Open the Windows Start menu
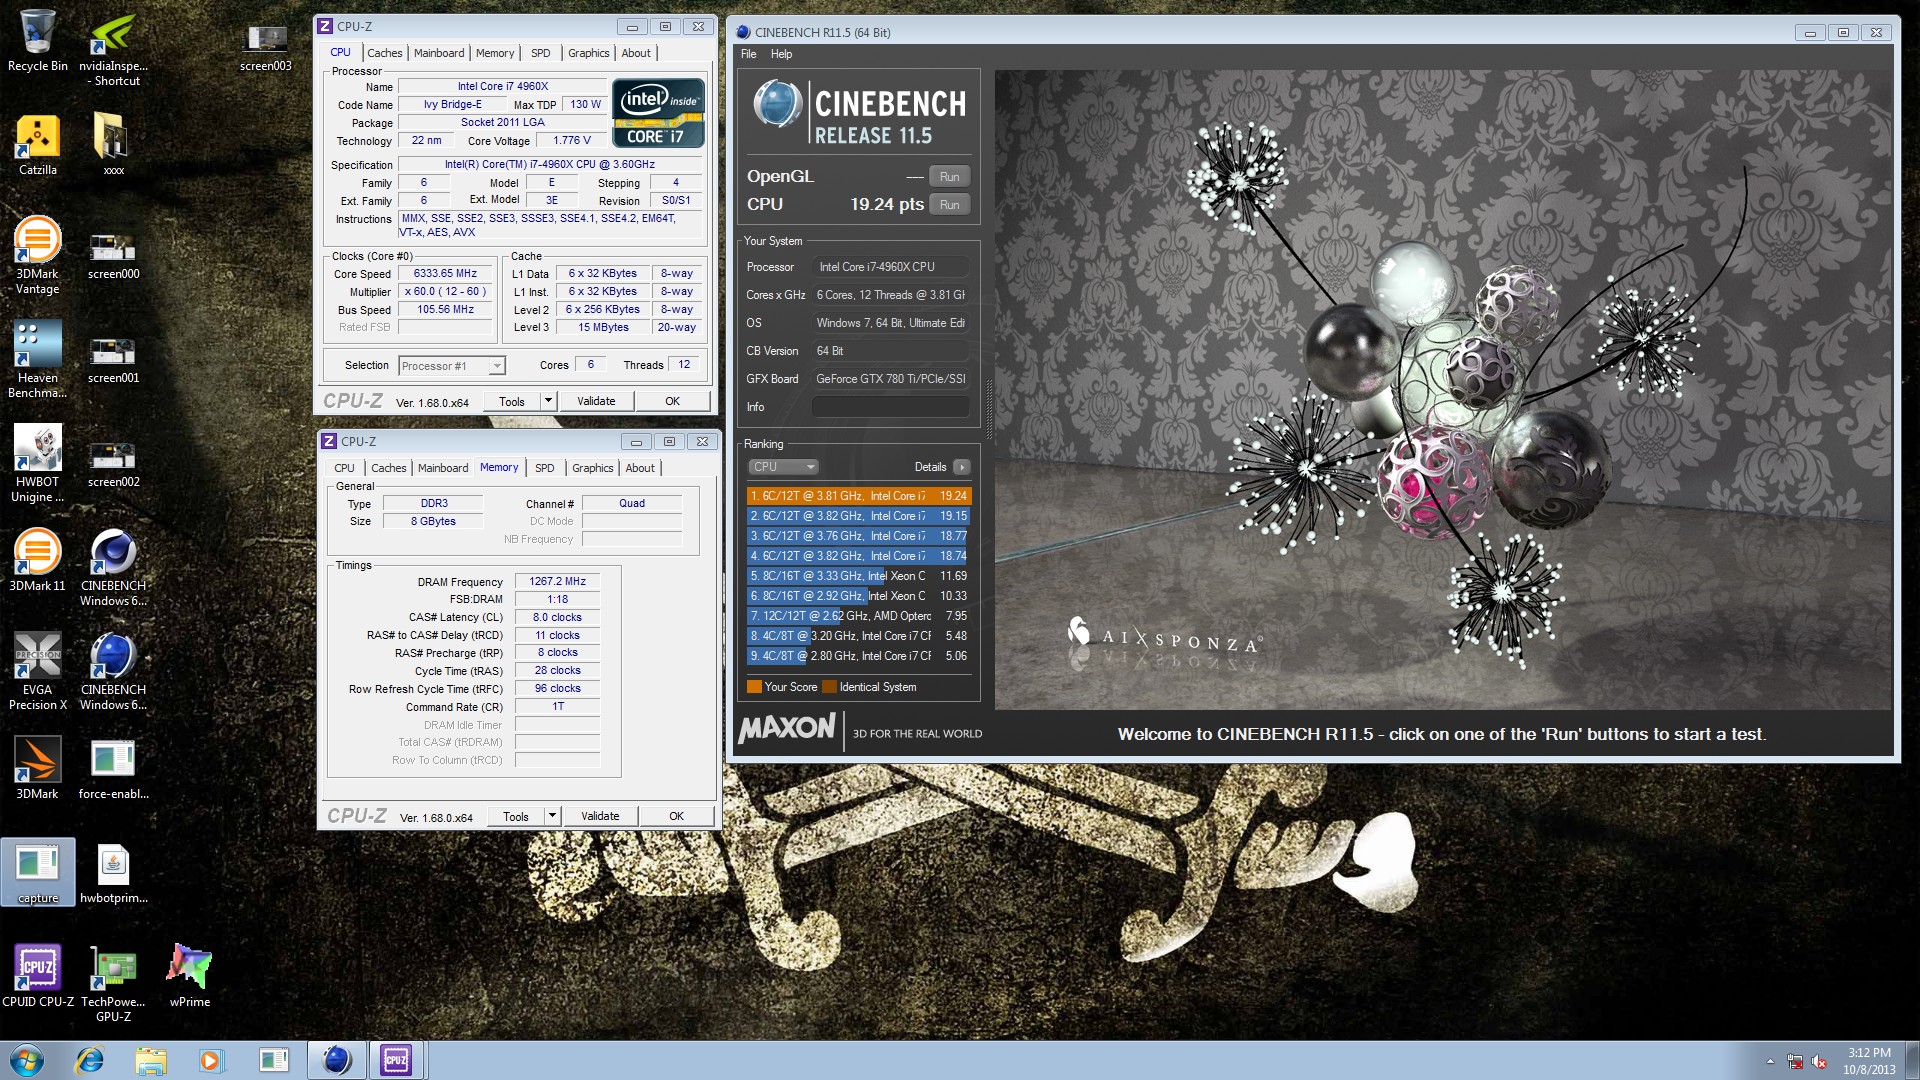The height and width of the screenshot is (1080, 1920). coord(27,1060)
